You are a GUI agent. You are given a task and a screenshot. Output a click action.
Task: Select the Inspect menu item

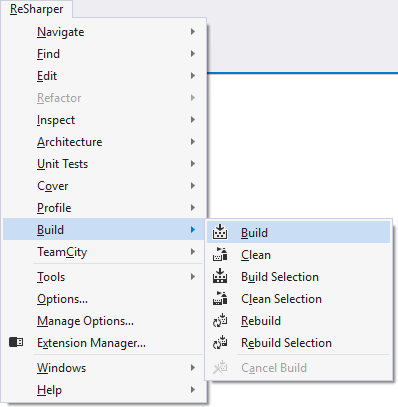pos(103,120)
